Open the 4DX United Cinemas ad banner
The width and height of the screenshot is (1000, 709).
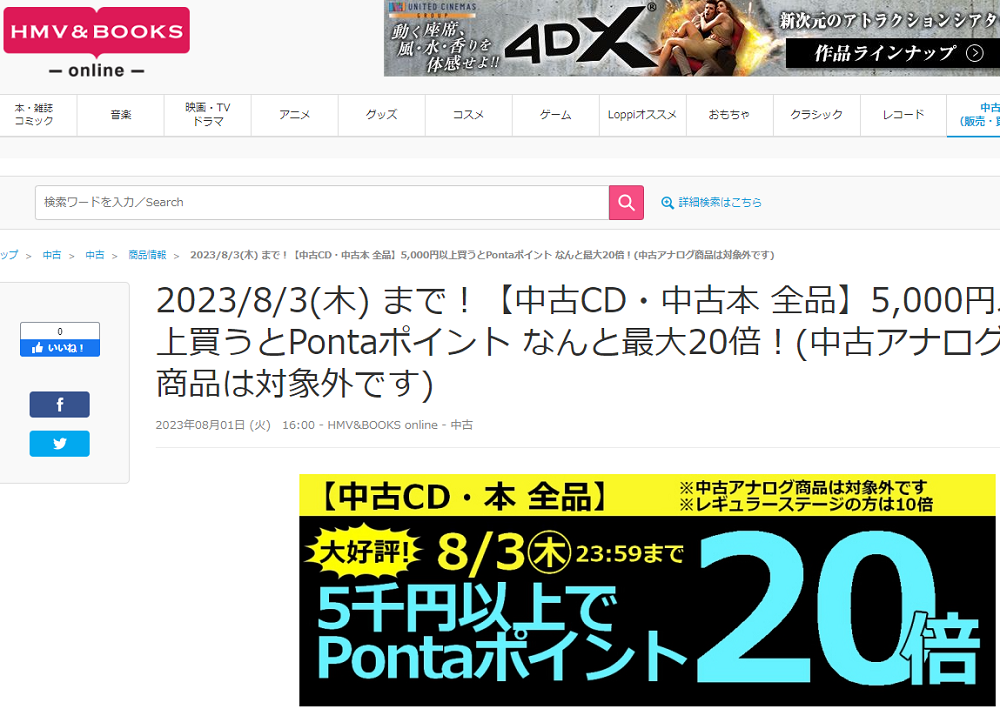pyautogui.click(x=691, y=38)
